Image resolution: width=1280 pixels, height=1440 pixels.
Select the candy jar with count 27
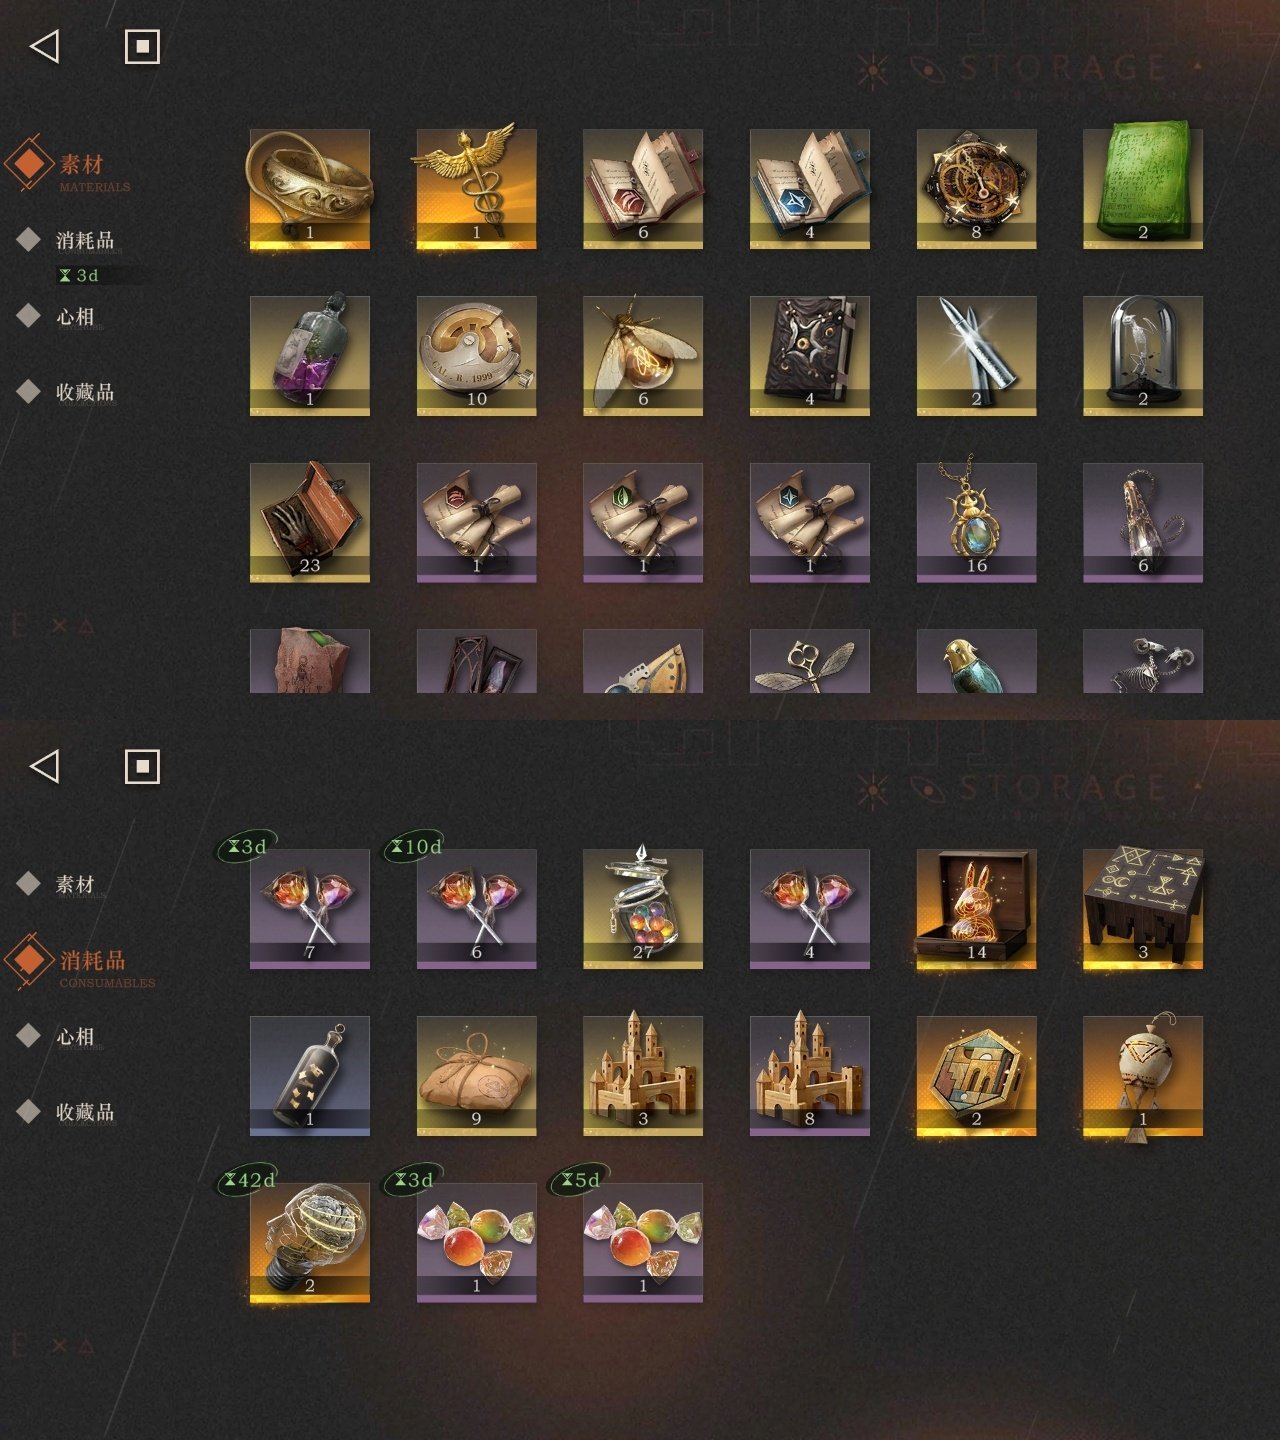643,909
